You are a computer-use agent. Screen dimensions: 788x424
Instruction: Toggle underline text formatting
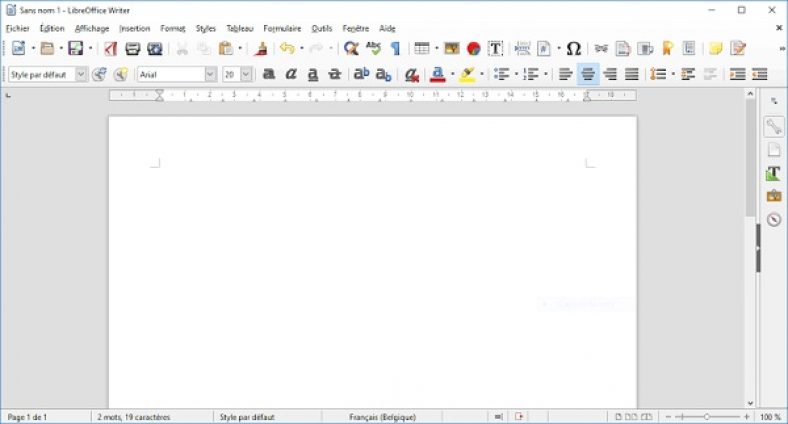(x=313, y=74)
